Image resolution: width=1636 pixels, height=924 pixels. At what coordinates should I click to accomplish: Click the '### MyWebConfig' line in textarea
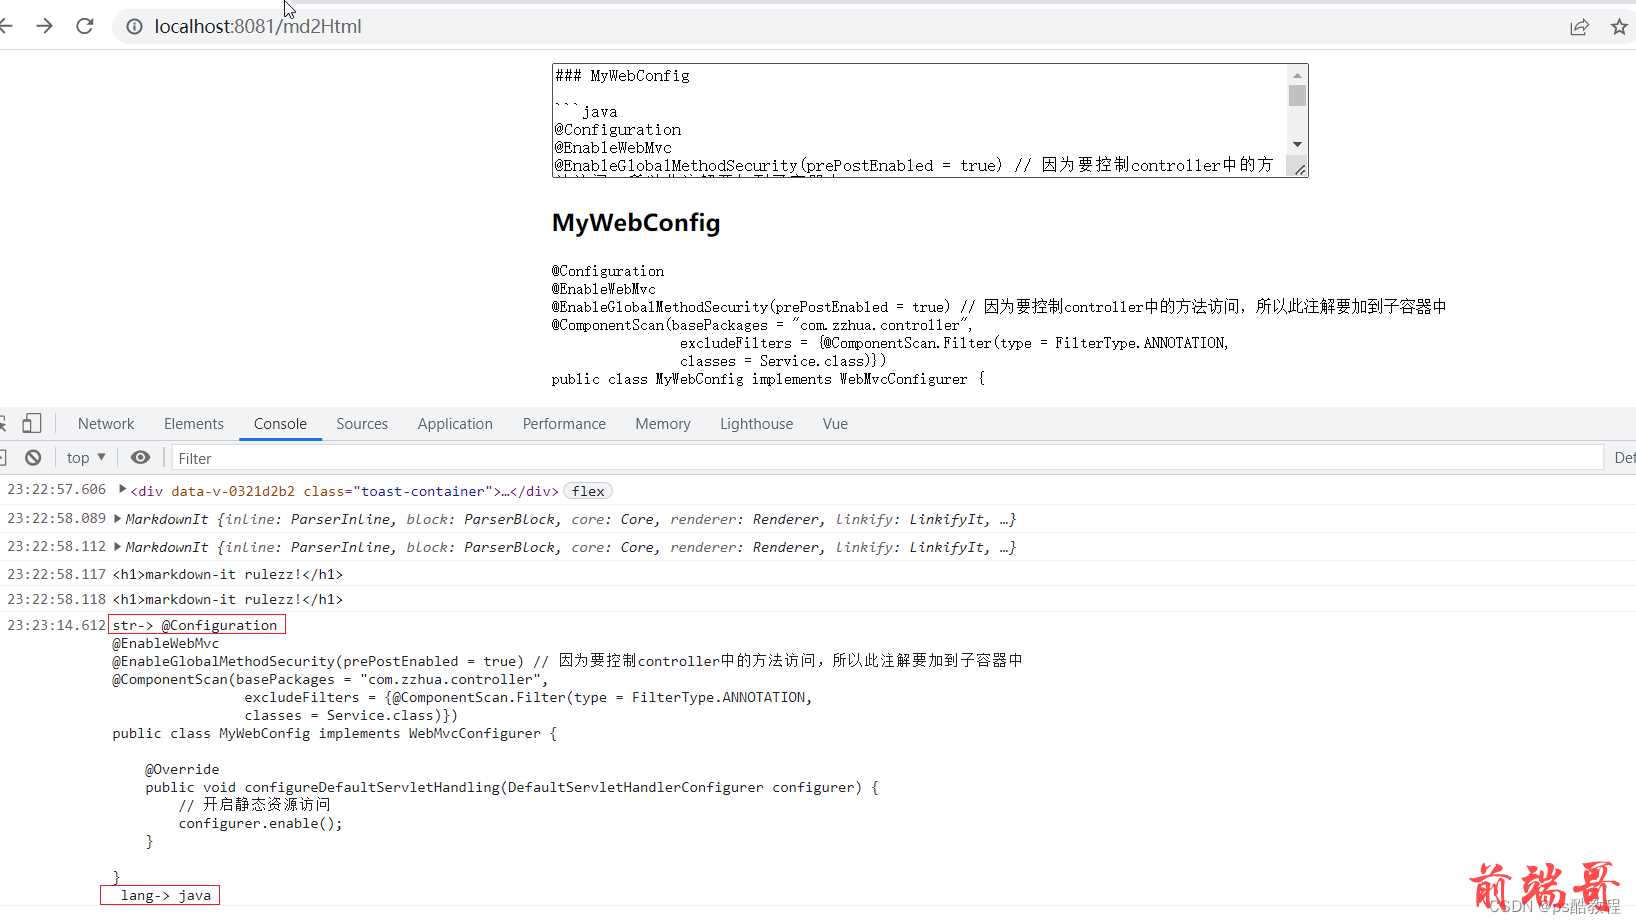click(623, 76)
